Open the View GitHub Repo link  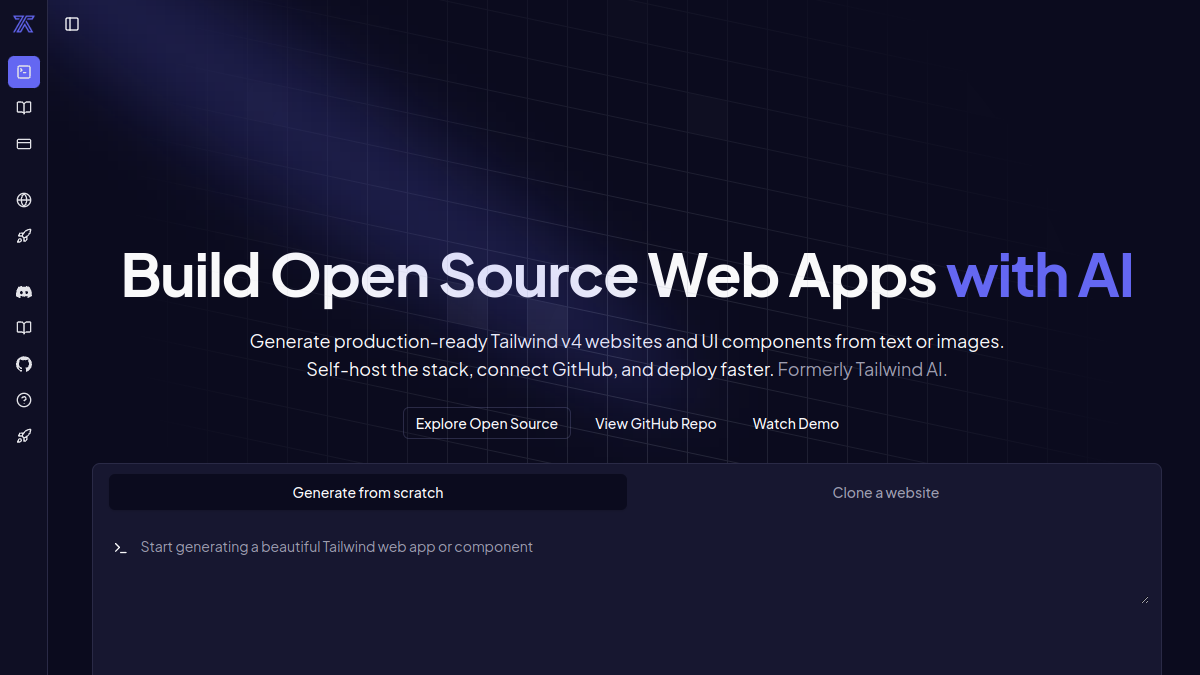656,423
